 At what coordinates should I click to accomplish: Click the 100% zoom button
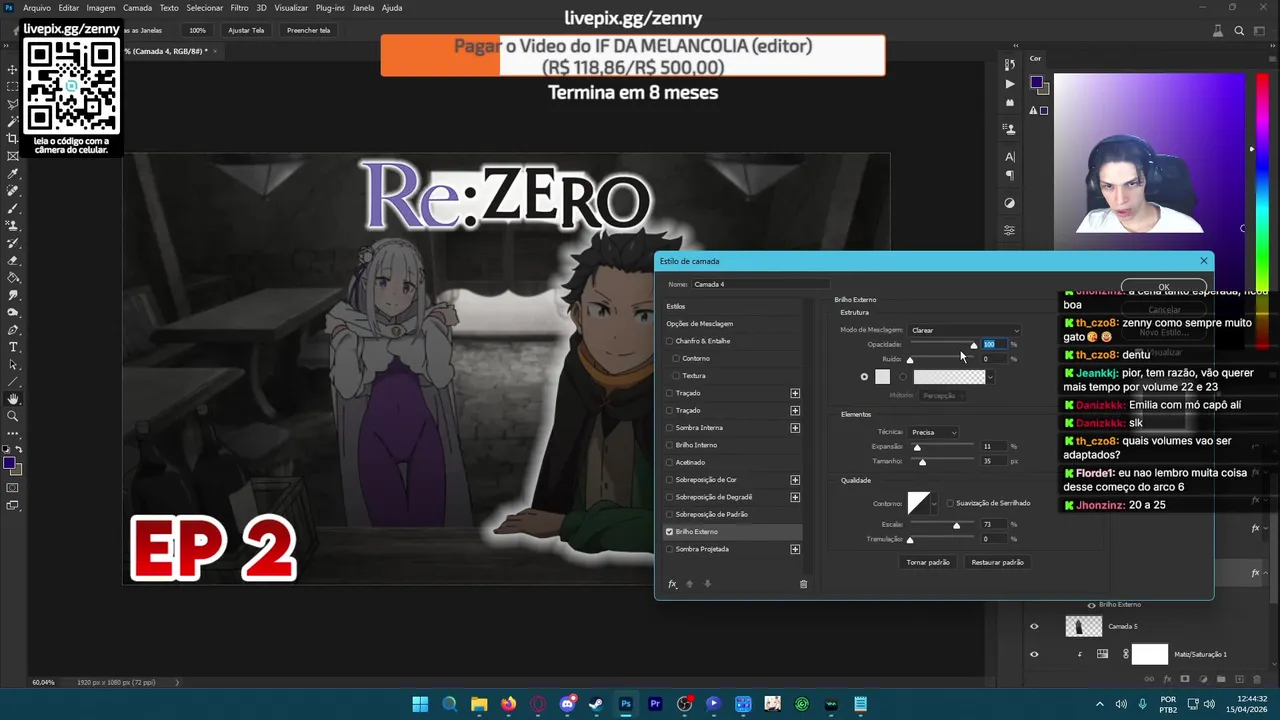click(197, 30)
